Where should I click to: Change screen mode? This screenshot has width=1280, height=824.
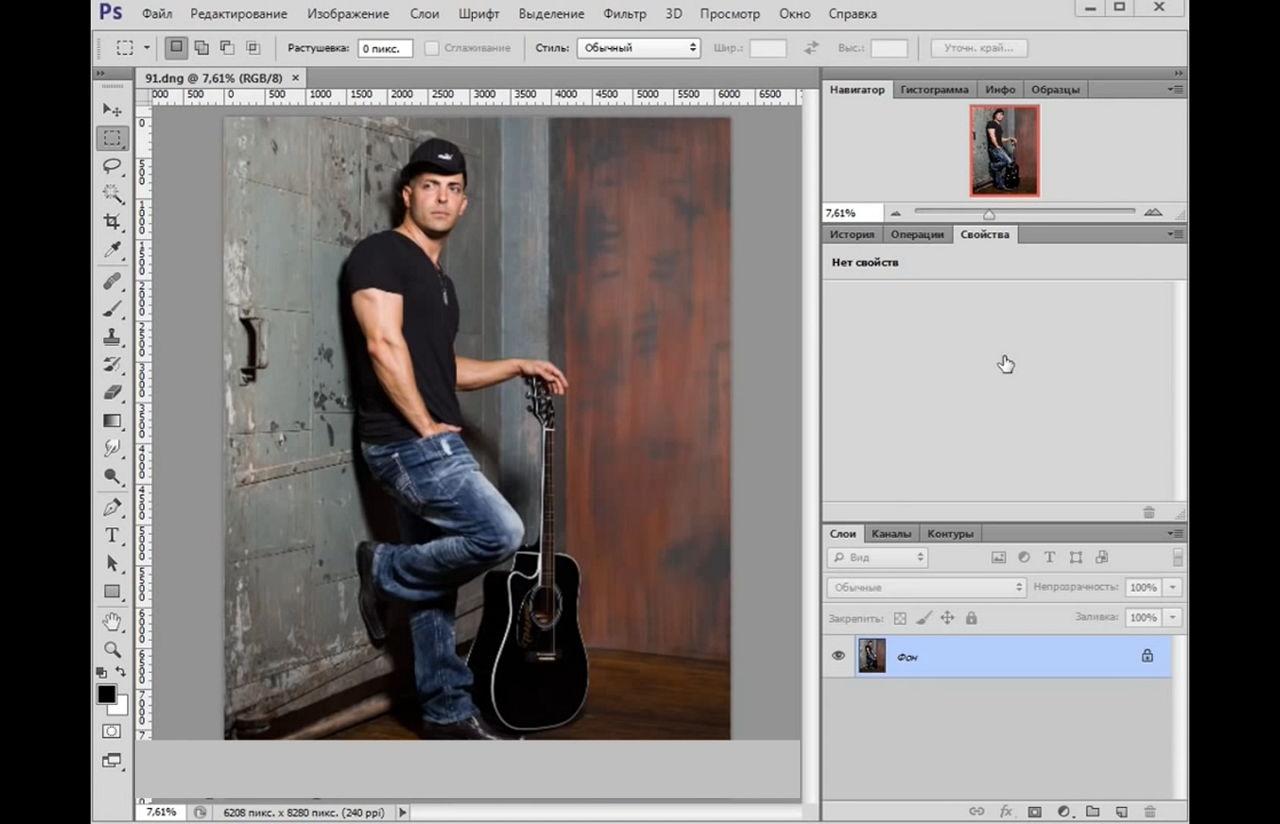coord(112,761)
